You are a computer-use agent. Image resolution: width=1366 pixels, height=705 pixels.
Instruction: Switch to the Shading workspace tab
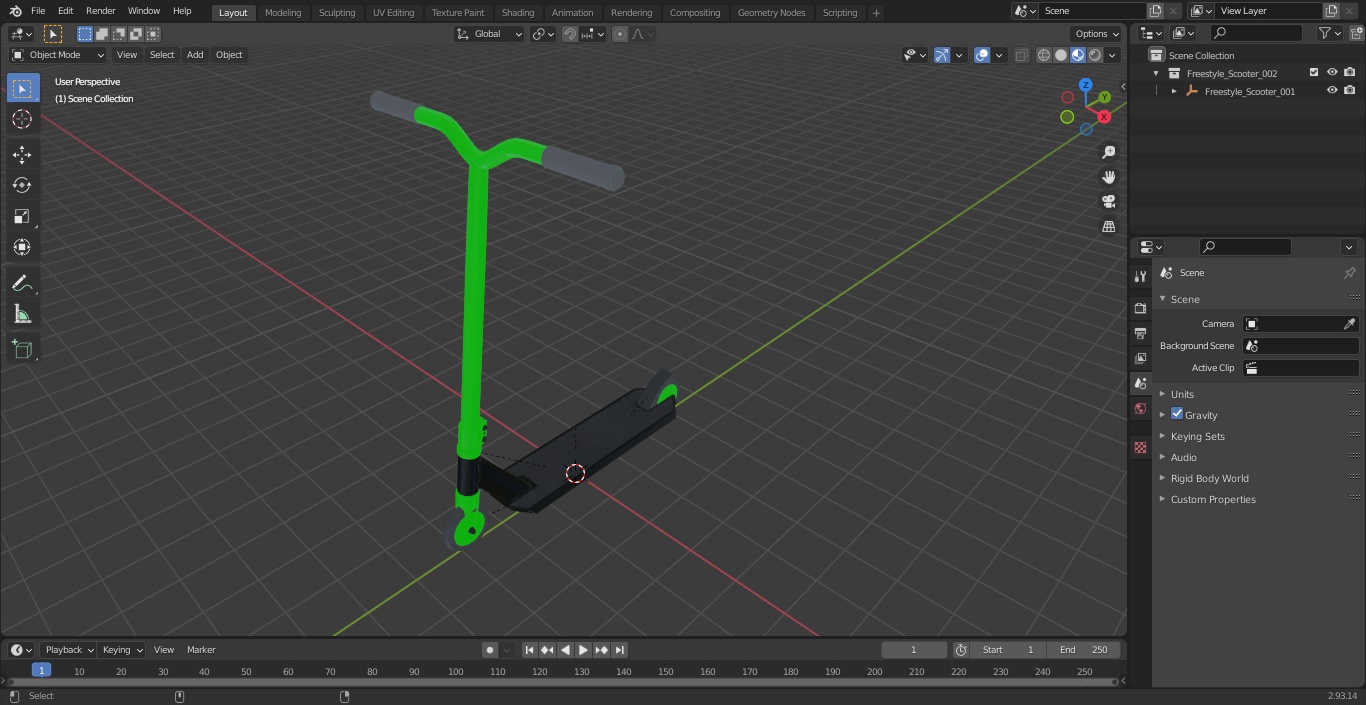(x=518, y=12)
